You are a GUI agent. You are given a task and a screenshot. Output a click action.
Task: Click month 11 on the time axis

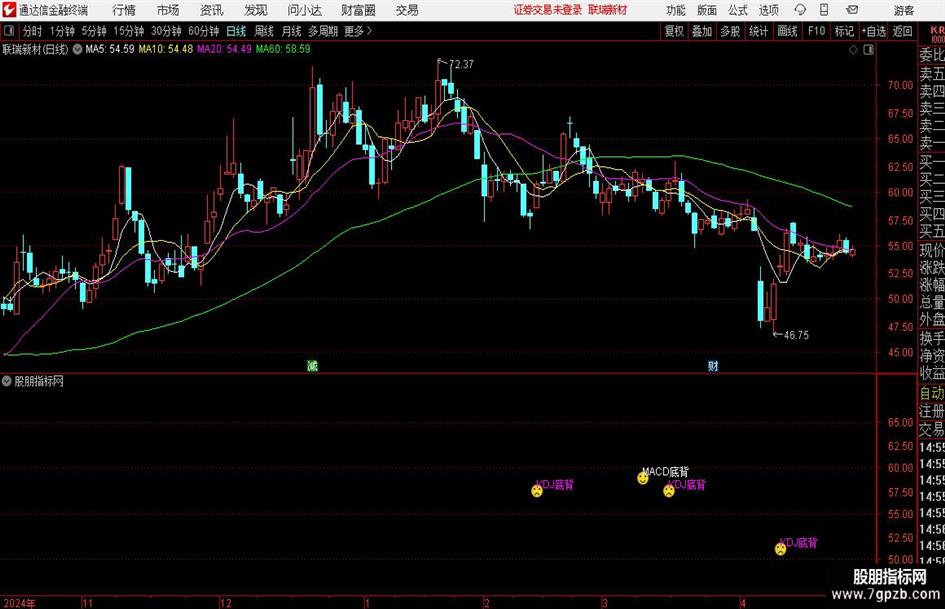87,603
